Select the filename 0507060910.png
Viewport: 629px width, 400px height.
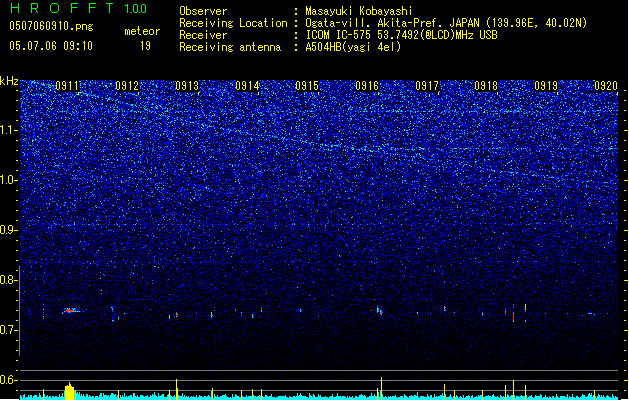pyautogui.click(x=51, y=26)
